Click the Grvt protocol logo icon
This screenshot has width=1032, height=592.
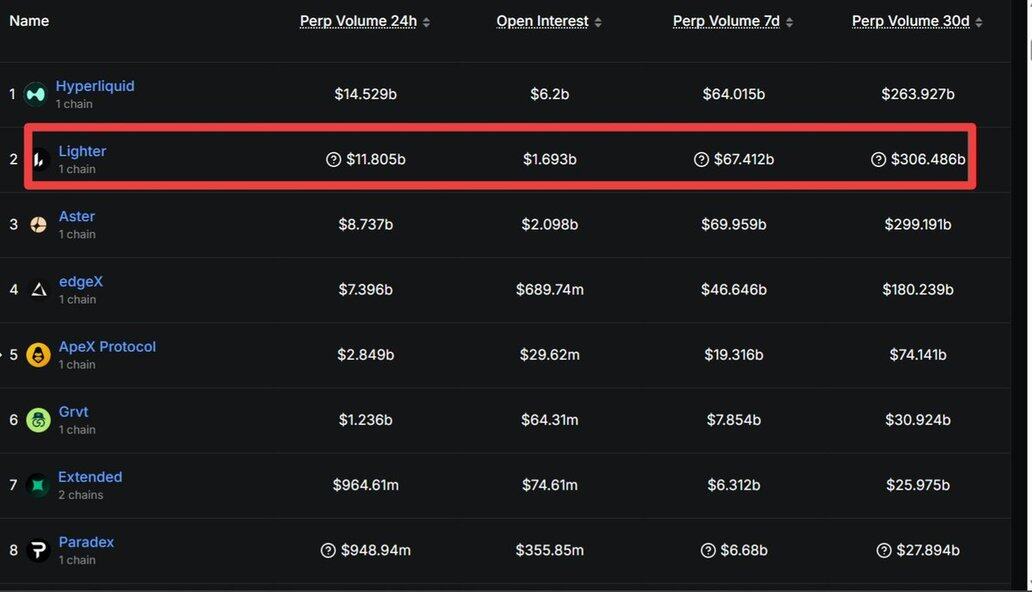click(39, 420)
